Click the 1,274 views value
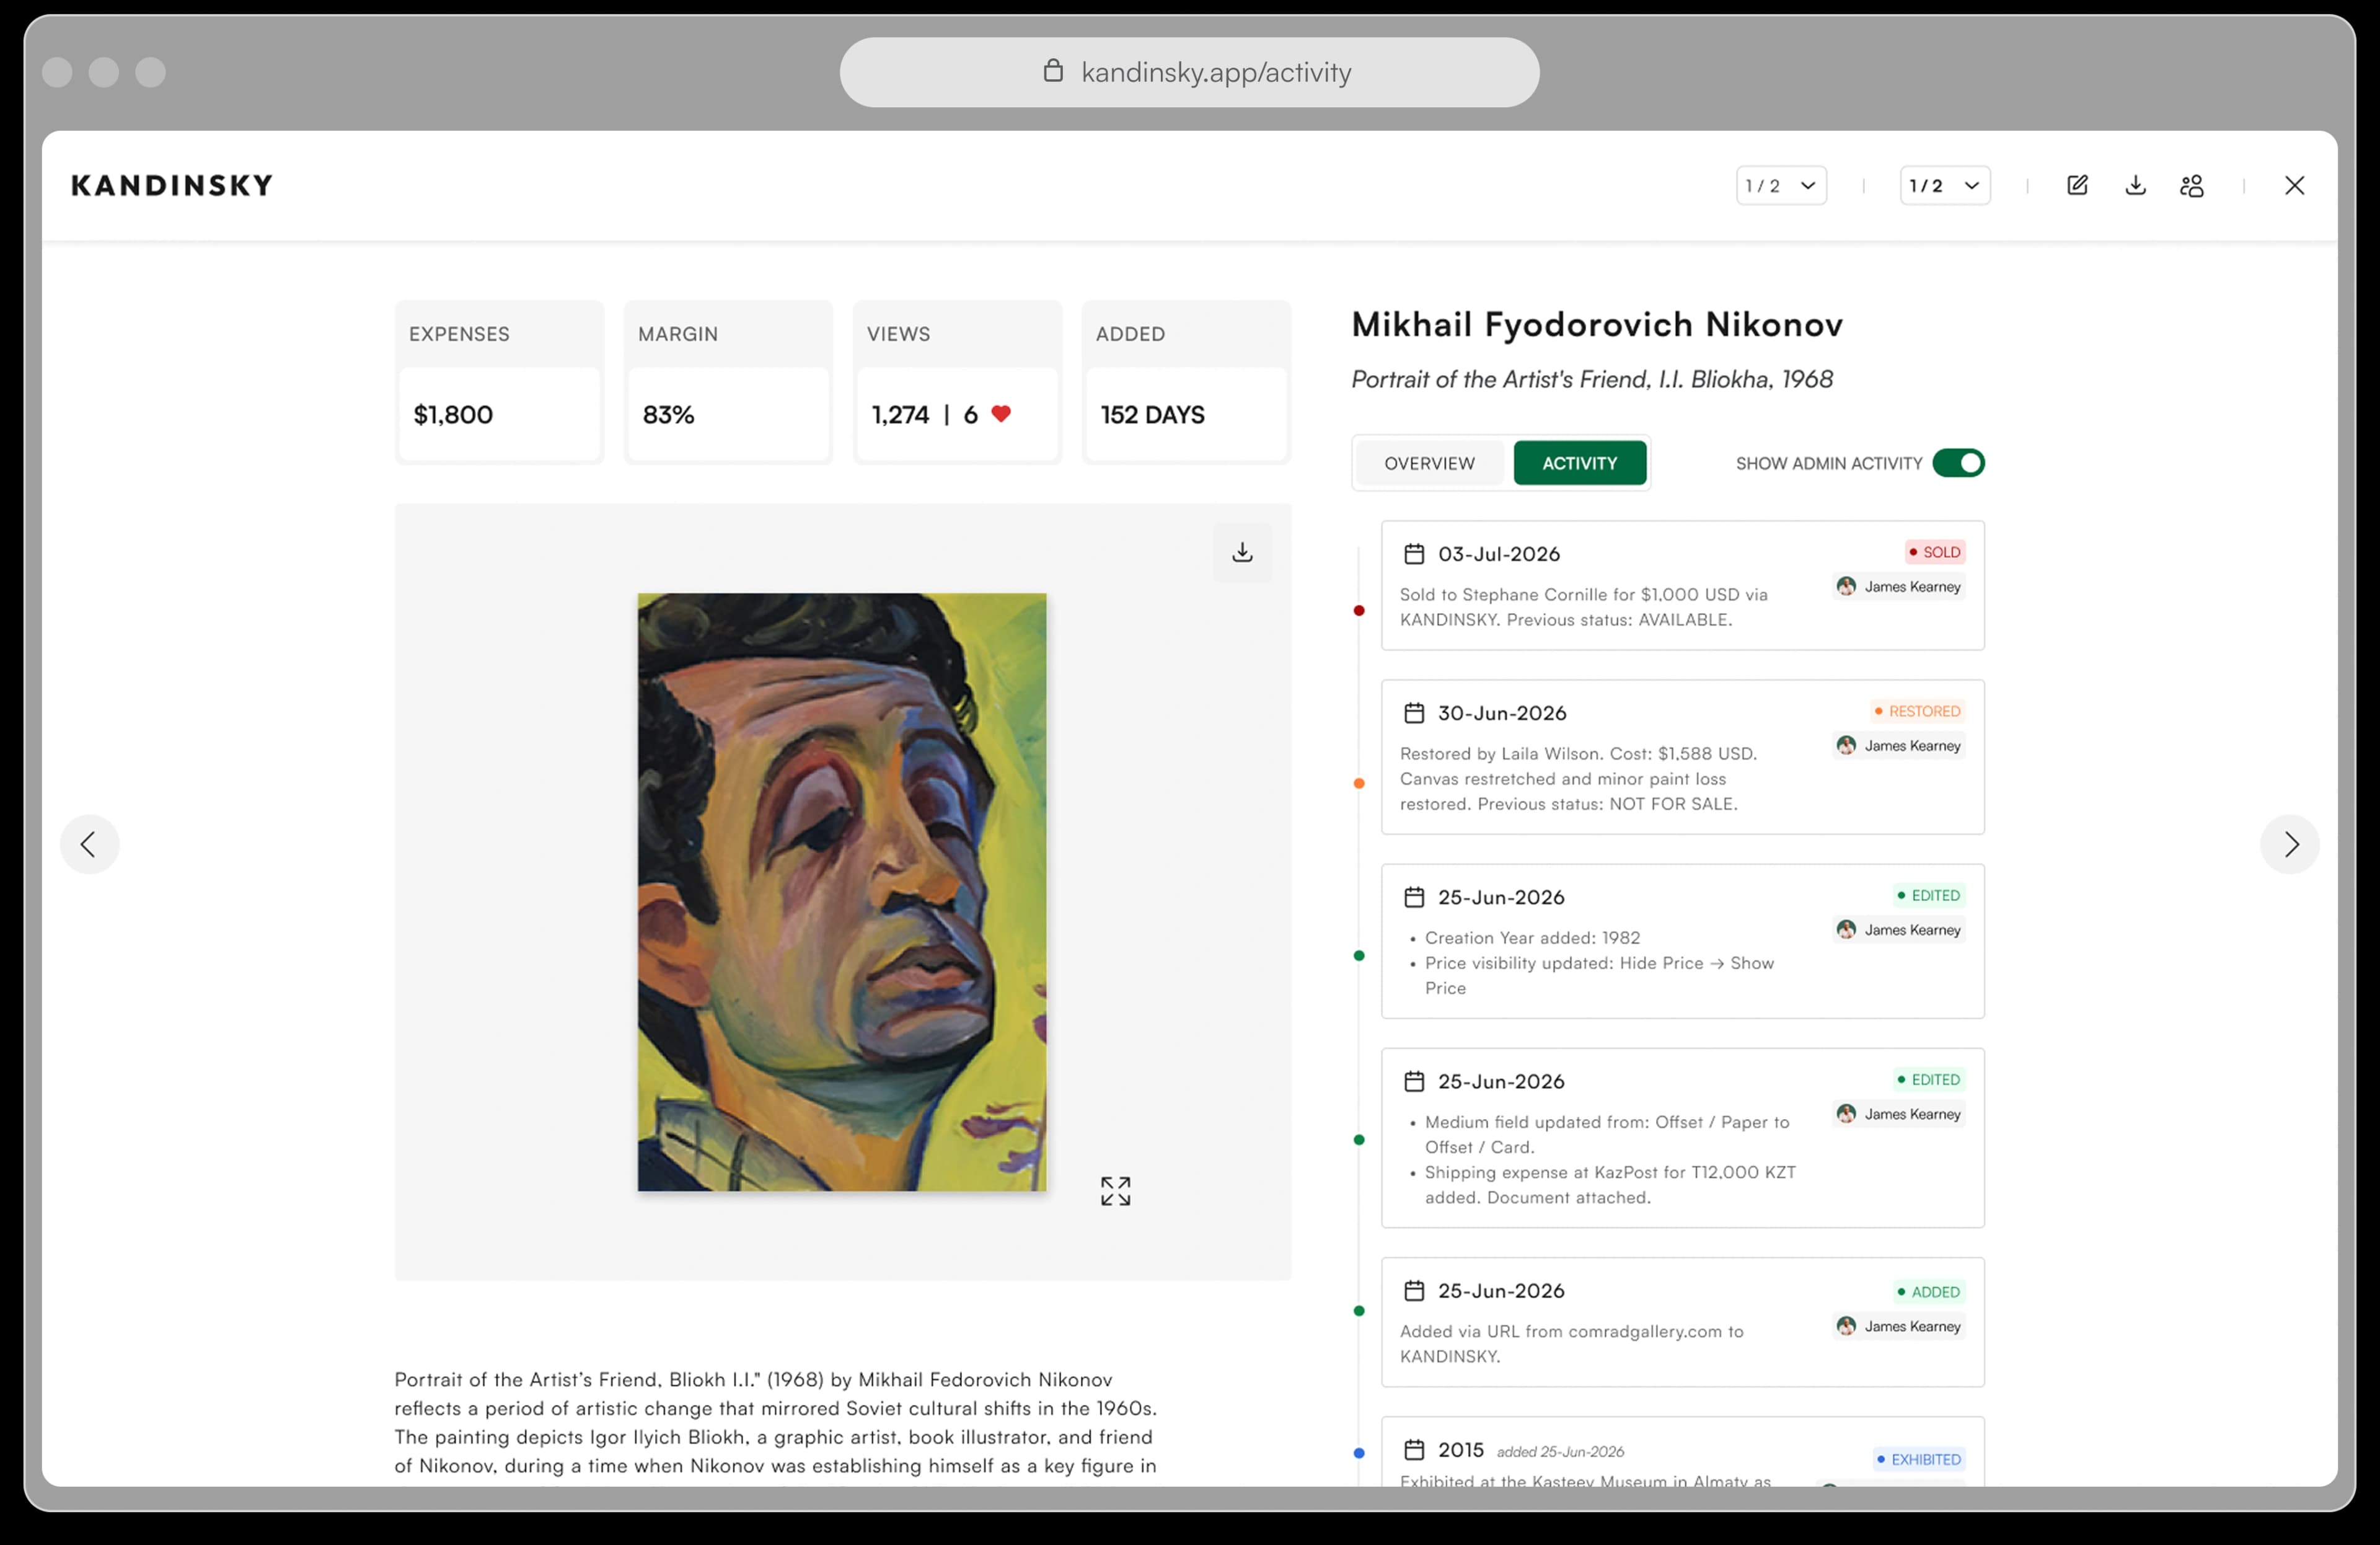The width and height of the screenshot is (2380, 1545). (900, 414)
